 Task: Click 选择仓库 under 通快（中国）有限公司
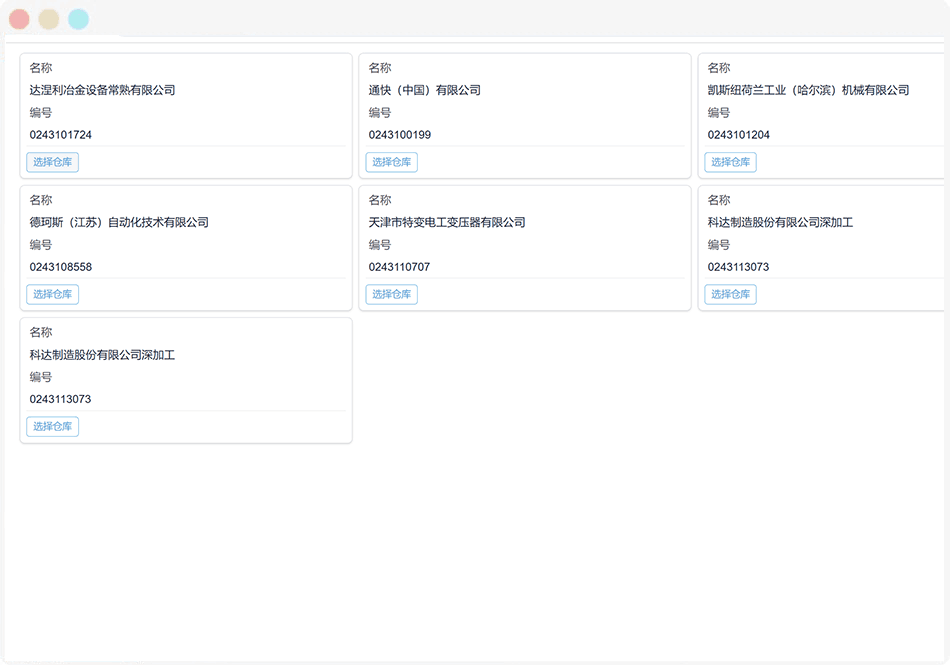tap(391, 162)
